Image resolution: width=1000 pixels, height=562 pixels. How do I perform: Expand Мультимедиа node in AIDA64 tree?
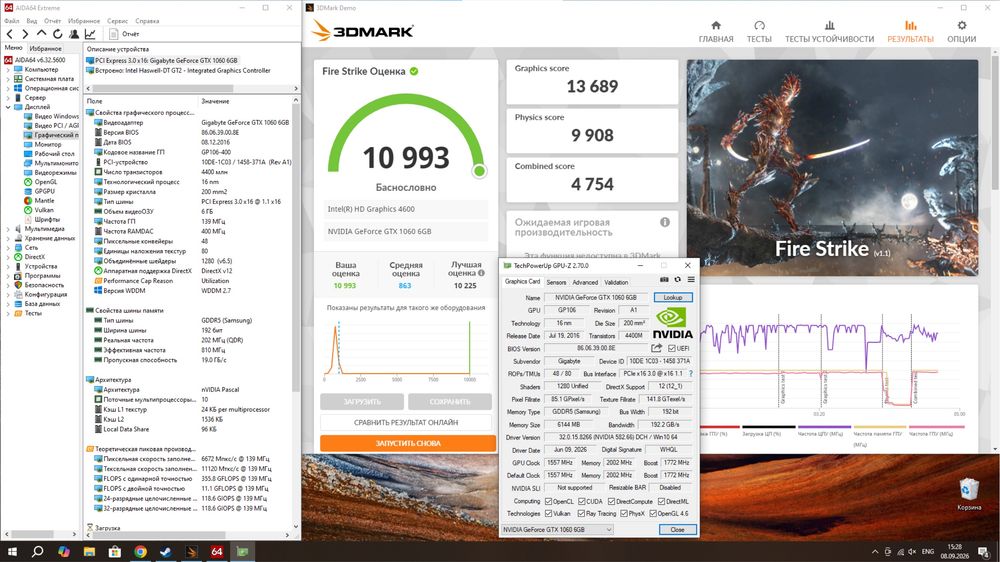(8, 228)
